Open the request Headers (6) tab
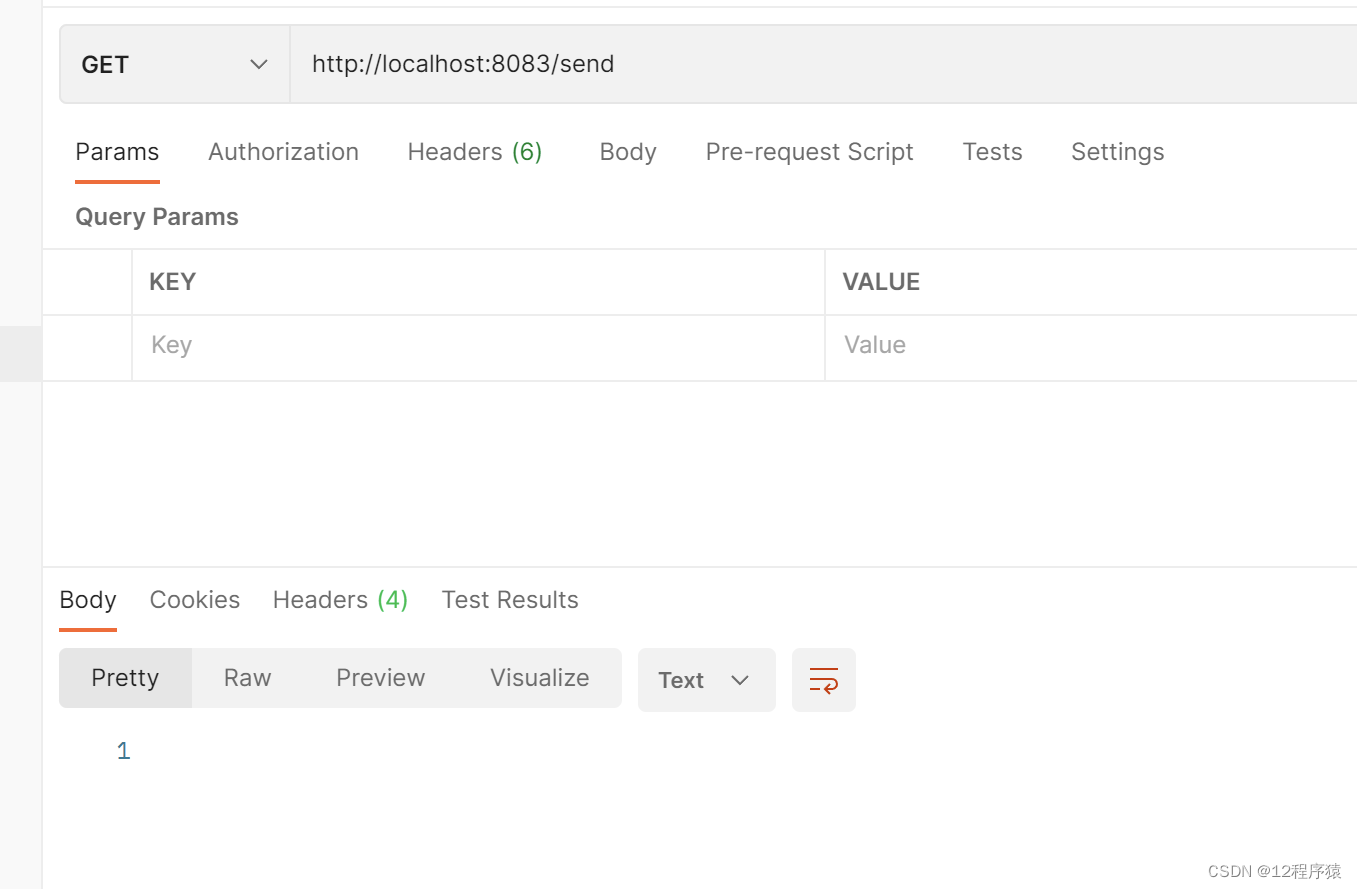 475,152
